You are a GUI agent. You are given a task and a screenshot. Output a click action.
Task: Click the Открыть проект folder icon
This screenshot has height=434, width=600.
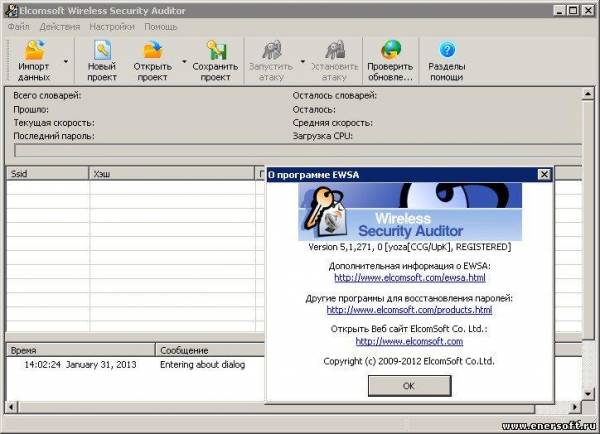153,50
